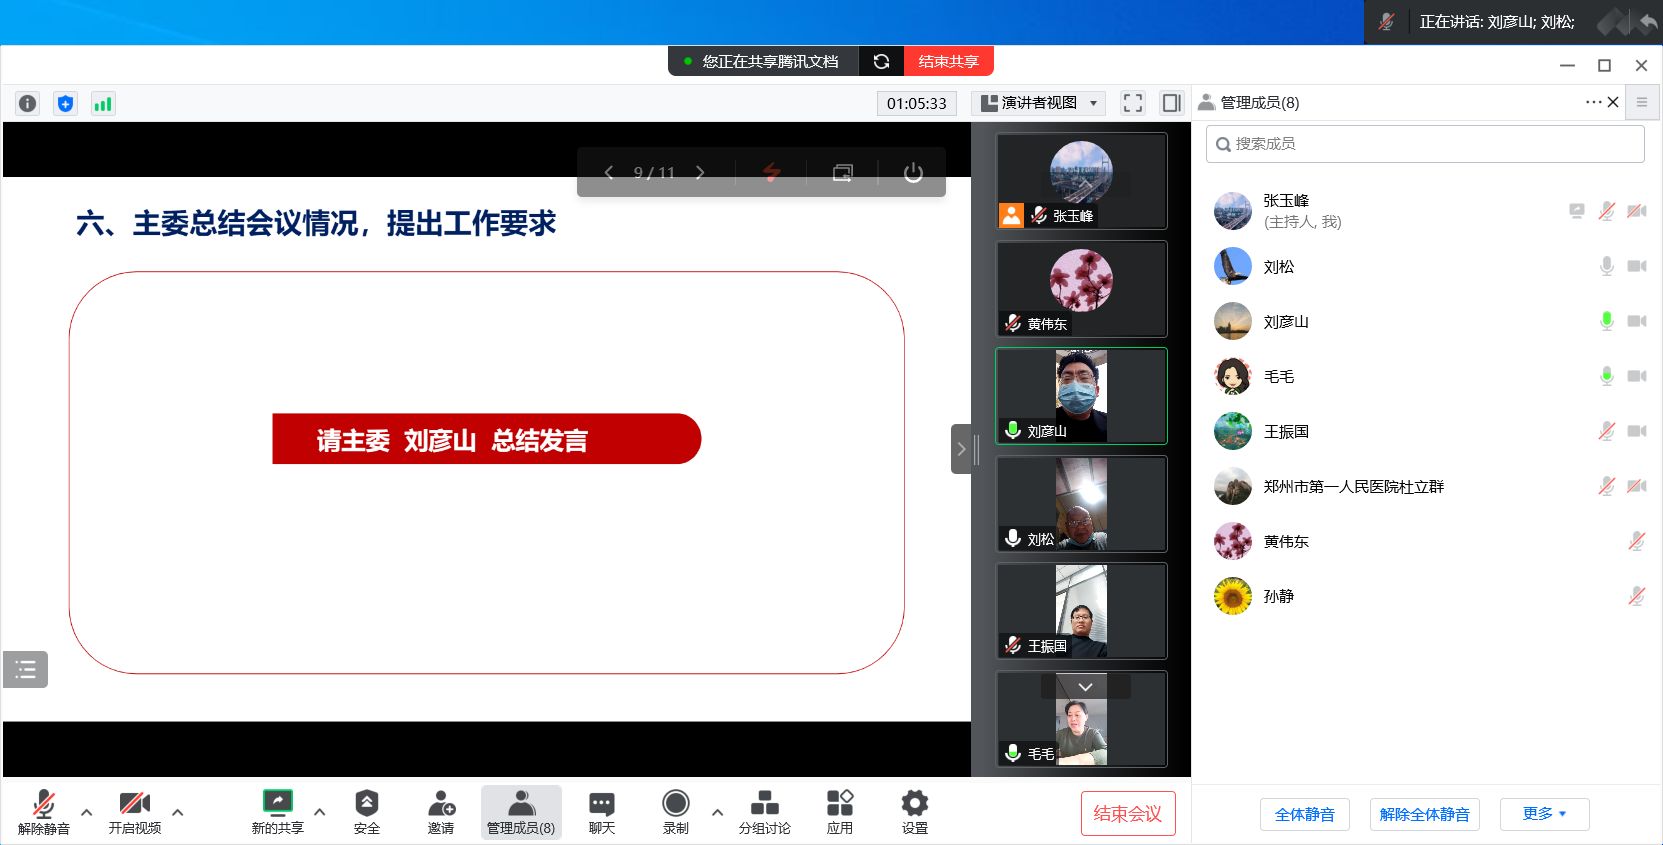
Task: Open 邀请 invite dialog
Action: [441, 812]
